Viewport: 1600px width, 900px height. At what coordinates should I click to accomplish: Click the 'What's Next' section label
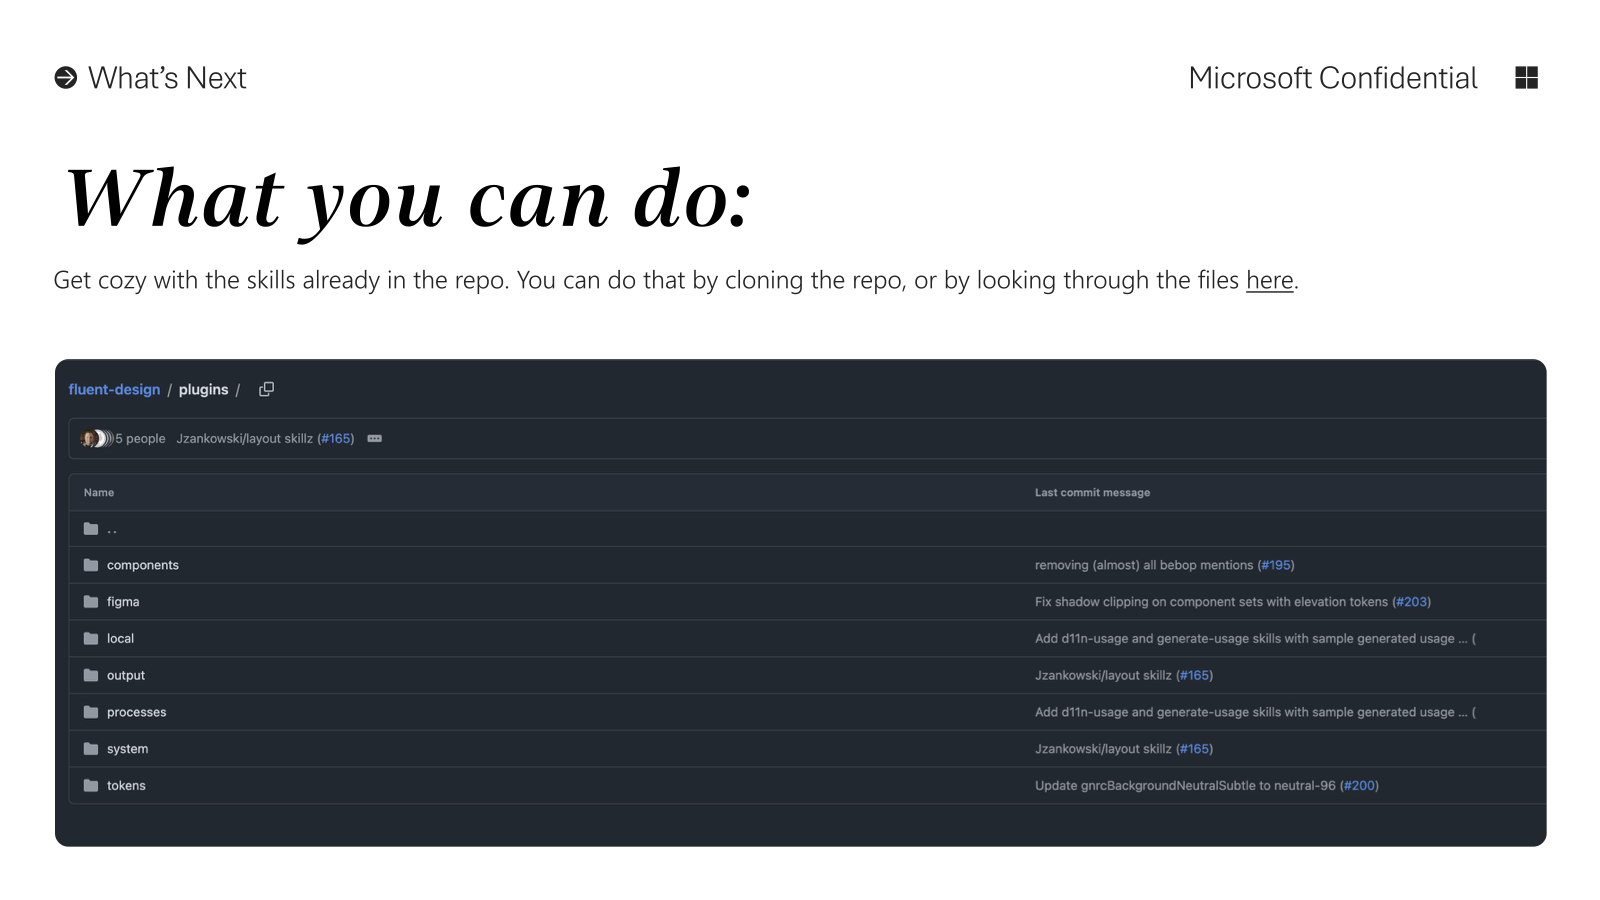coord(167,78)
